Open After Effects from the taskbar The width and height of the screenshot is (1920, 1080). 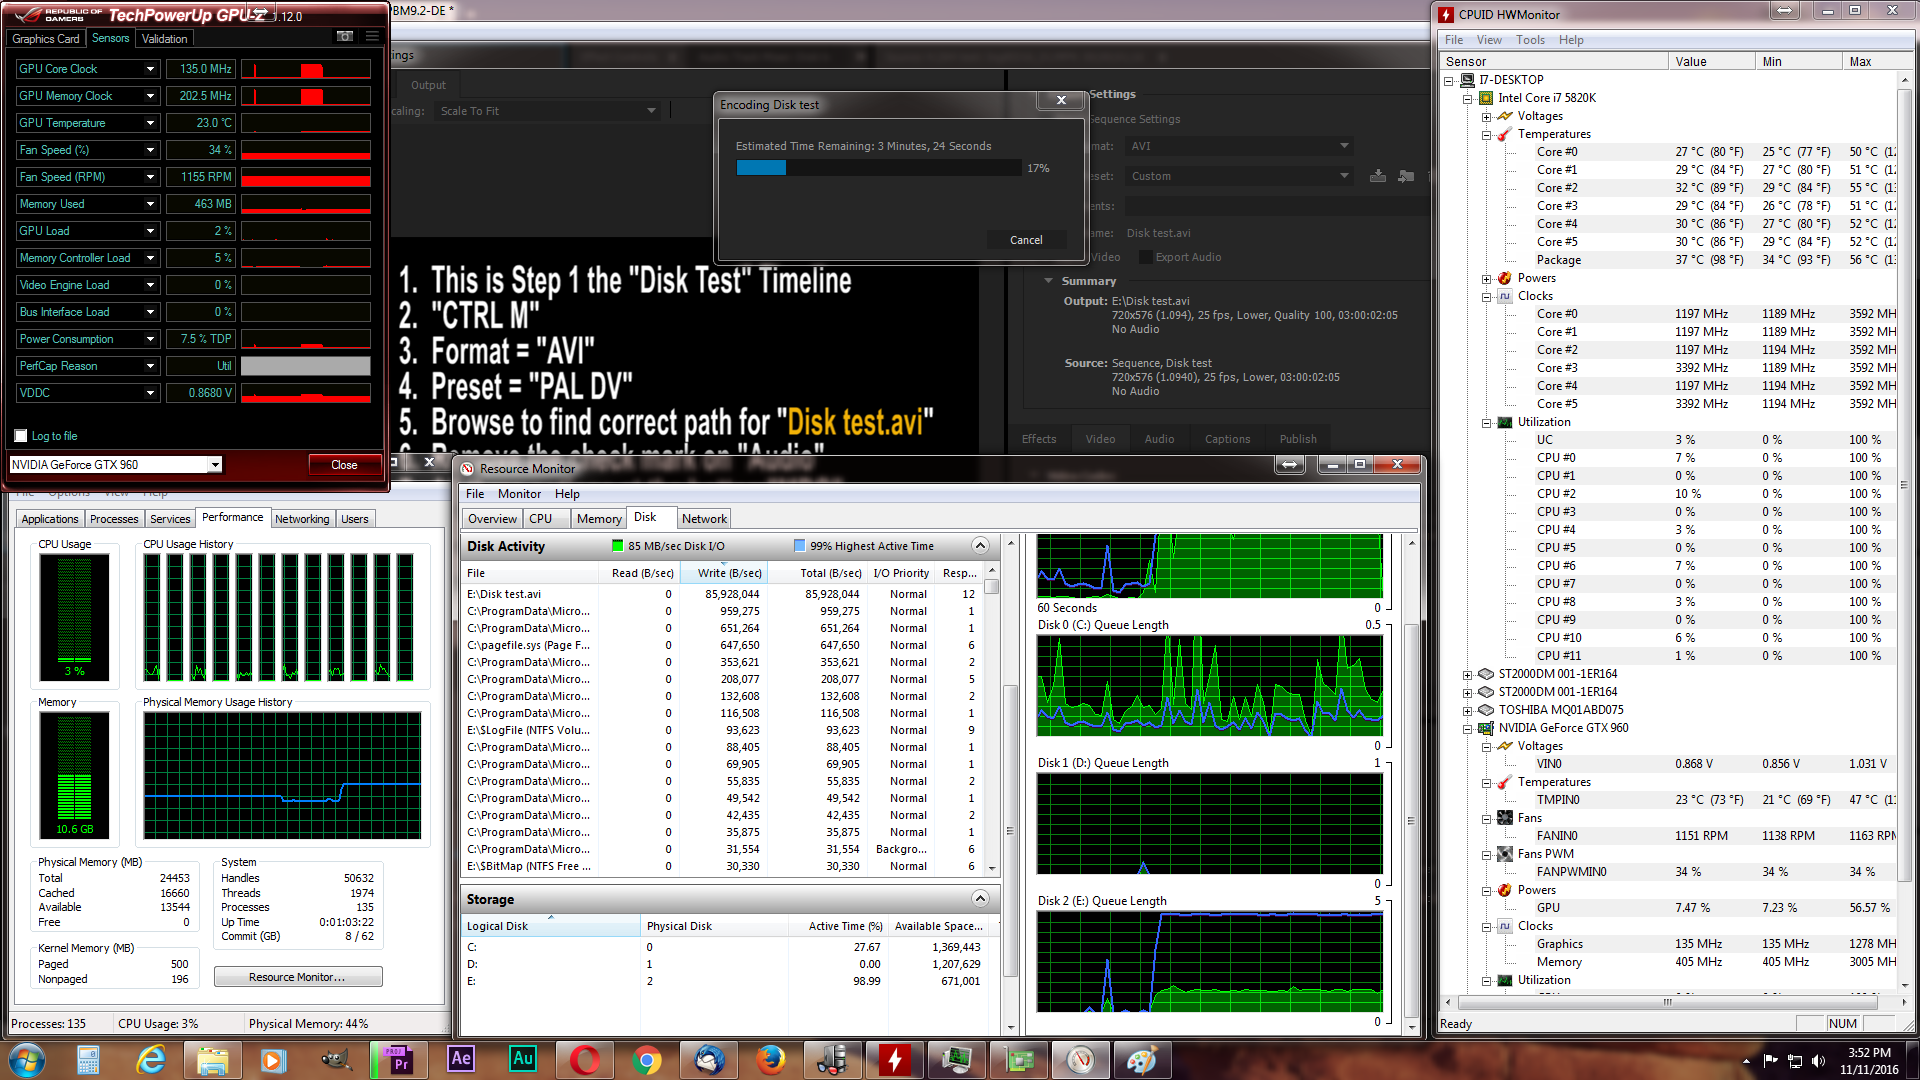coord(460,1060)
